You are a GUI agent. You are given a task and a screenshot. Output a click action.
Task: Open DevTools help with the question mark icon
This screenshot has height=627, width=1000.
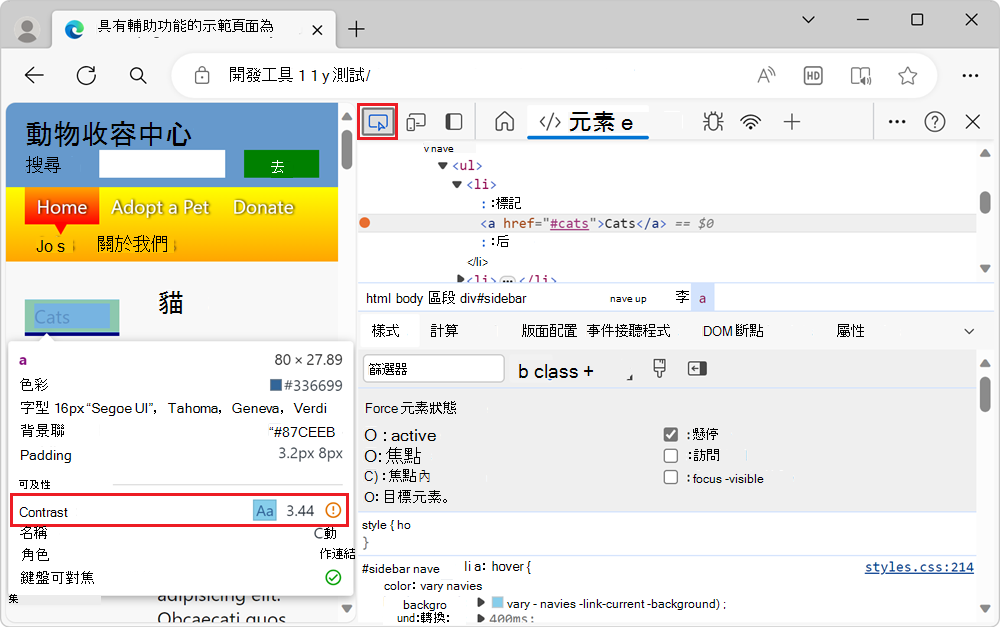click(934, 121)
